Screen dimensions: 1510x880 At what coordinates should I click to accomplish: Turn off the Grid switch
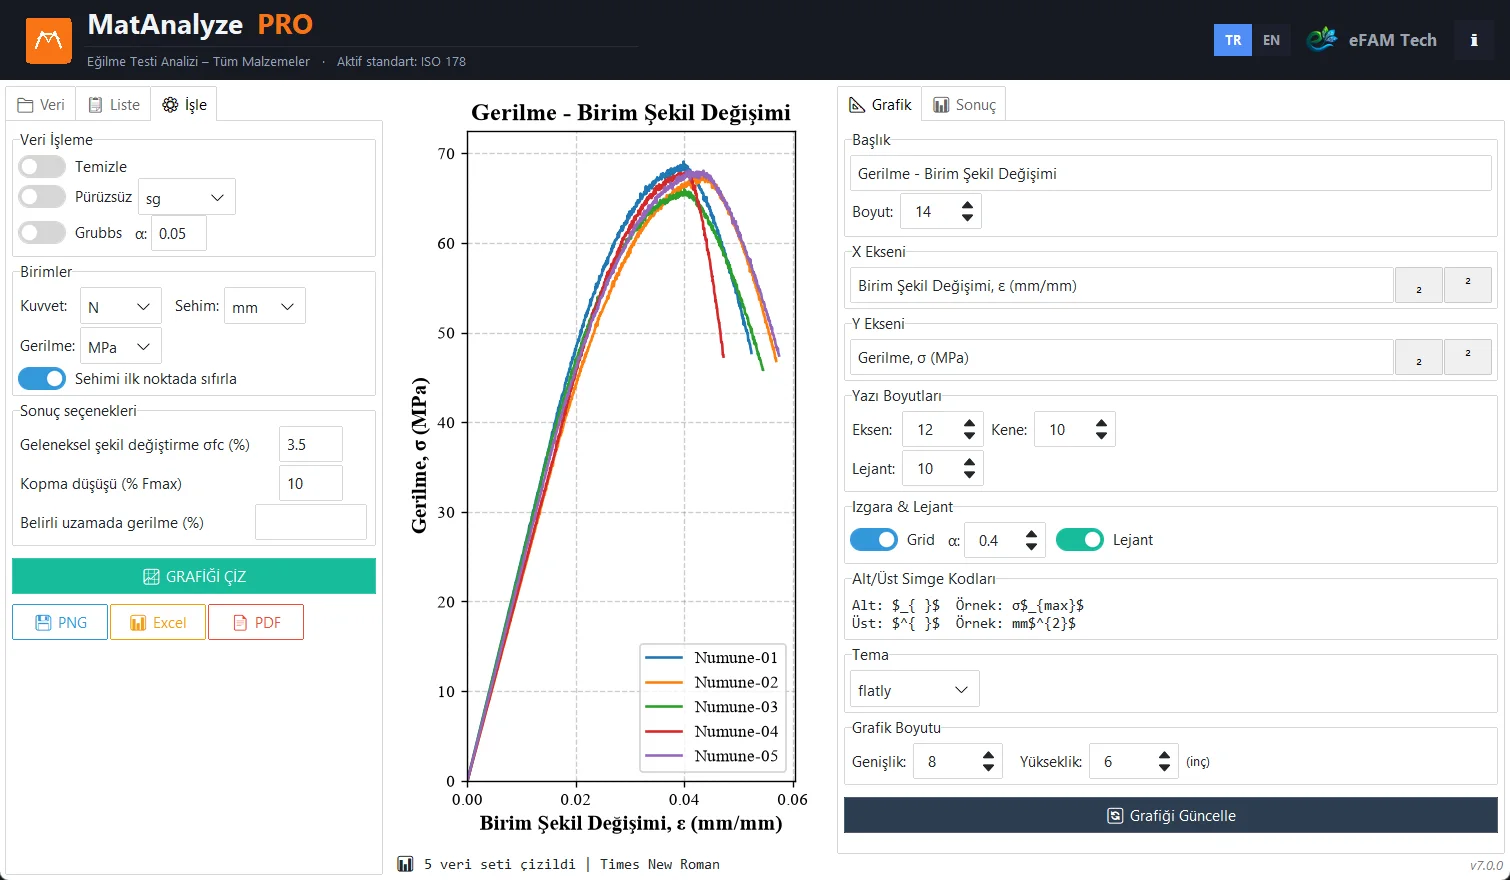[x=874, y=539]
